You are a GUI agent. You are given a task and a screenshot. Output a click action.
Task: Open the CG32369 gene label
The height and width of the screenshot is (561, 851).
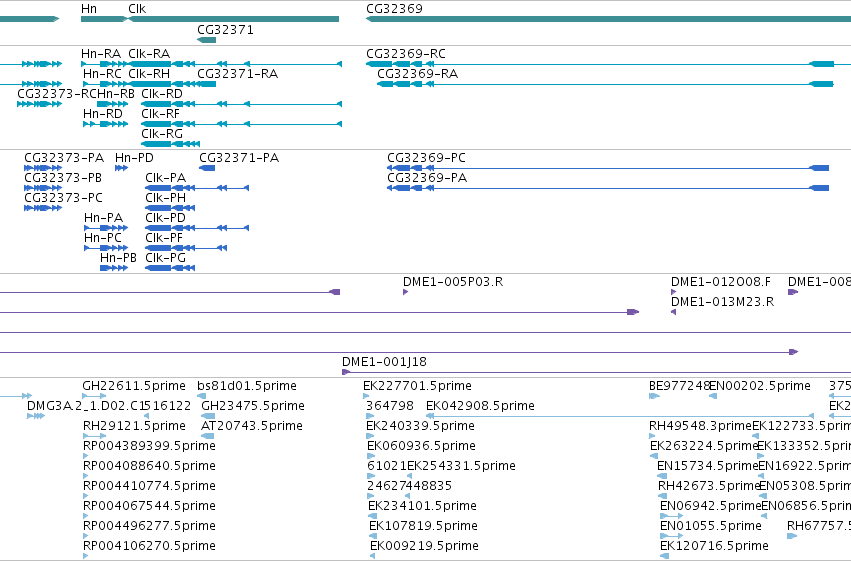click(x=394, y=9)
